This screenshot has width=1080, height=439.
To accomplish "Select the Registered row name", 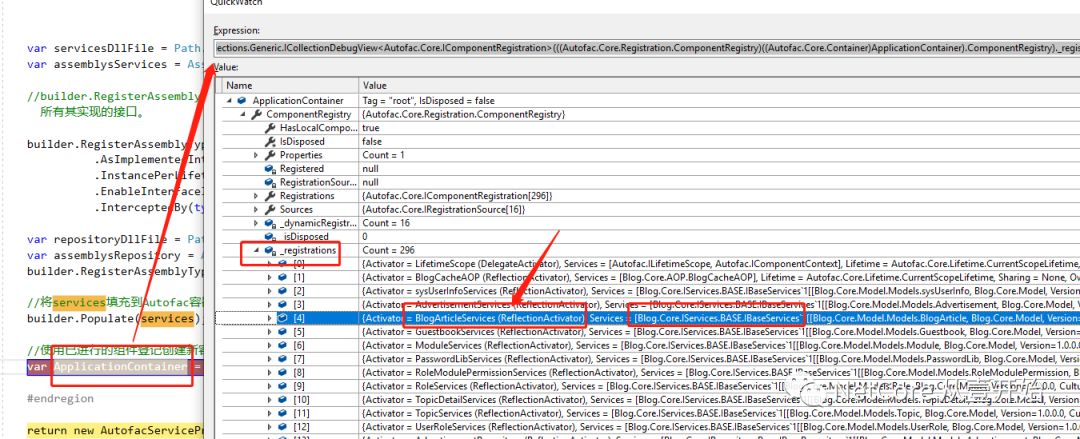I will pos(302,169).
